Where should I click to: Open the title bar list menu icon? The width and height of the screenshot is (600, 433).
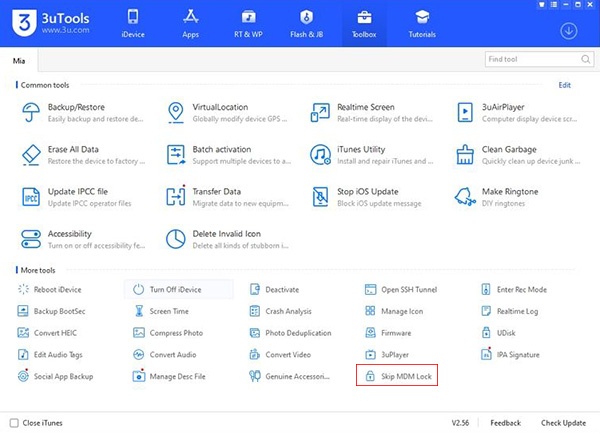(x=553, y=5)
